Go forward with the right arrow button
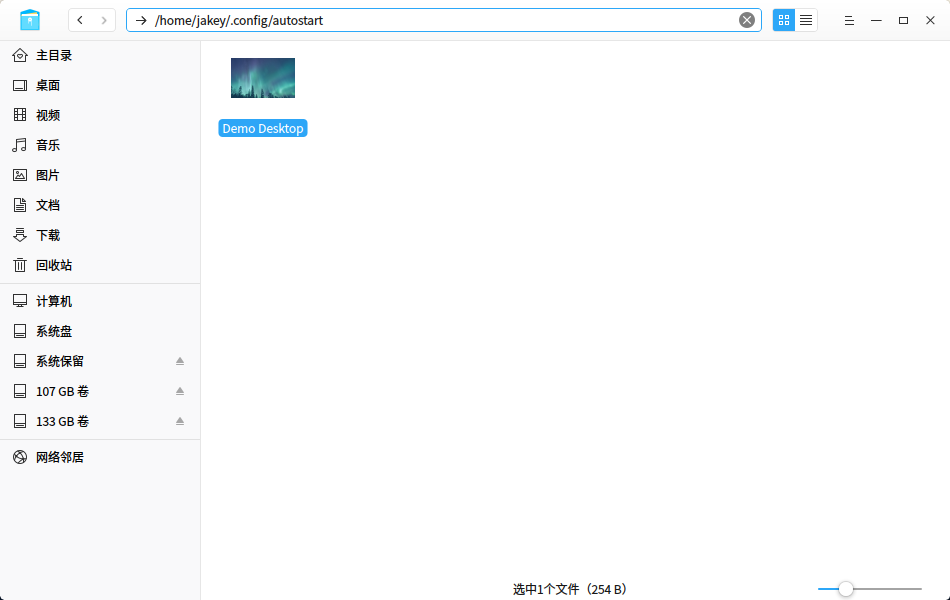The width and height of the screenshot is (950, 600). tap(104, 20)
